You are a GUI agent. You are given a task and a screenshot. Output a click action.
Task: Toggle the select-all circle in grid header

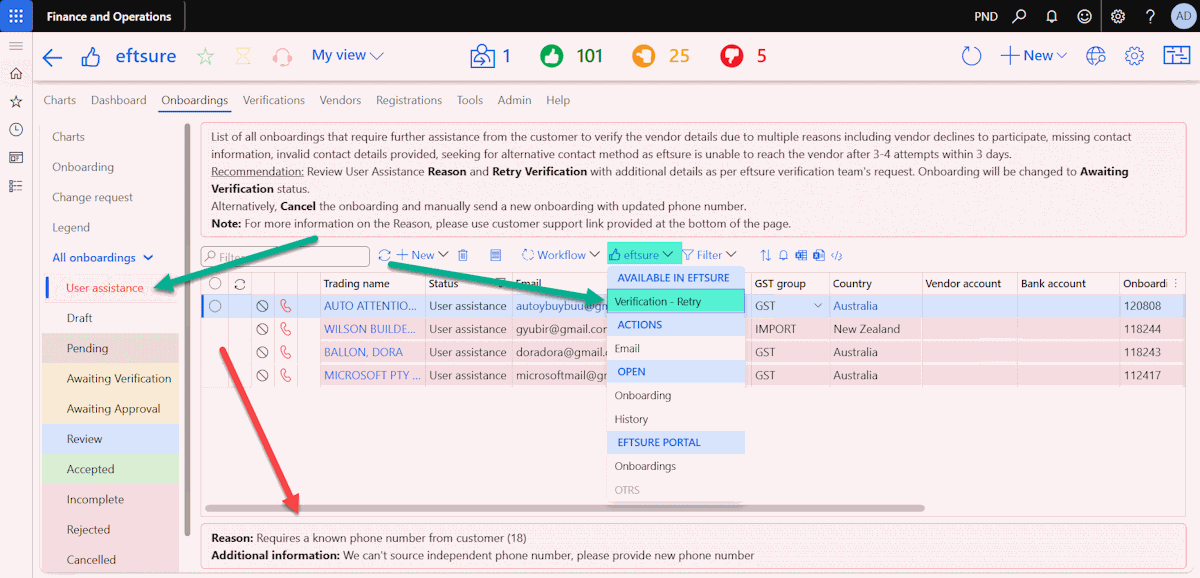pos(215,283)
